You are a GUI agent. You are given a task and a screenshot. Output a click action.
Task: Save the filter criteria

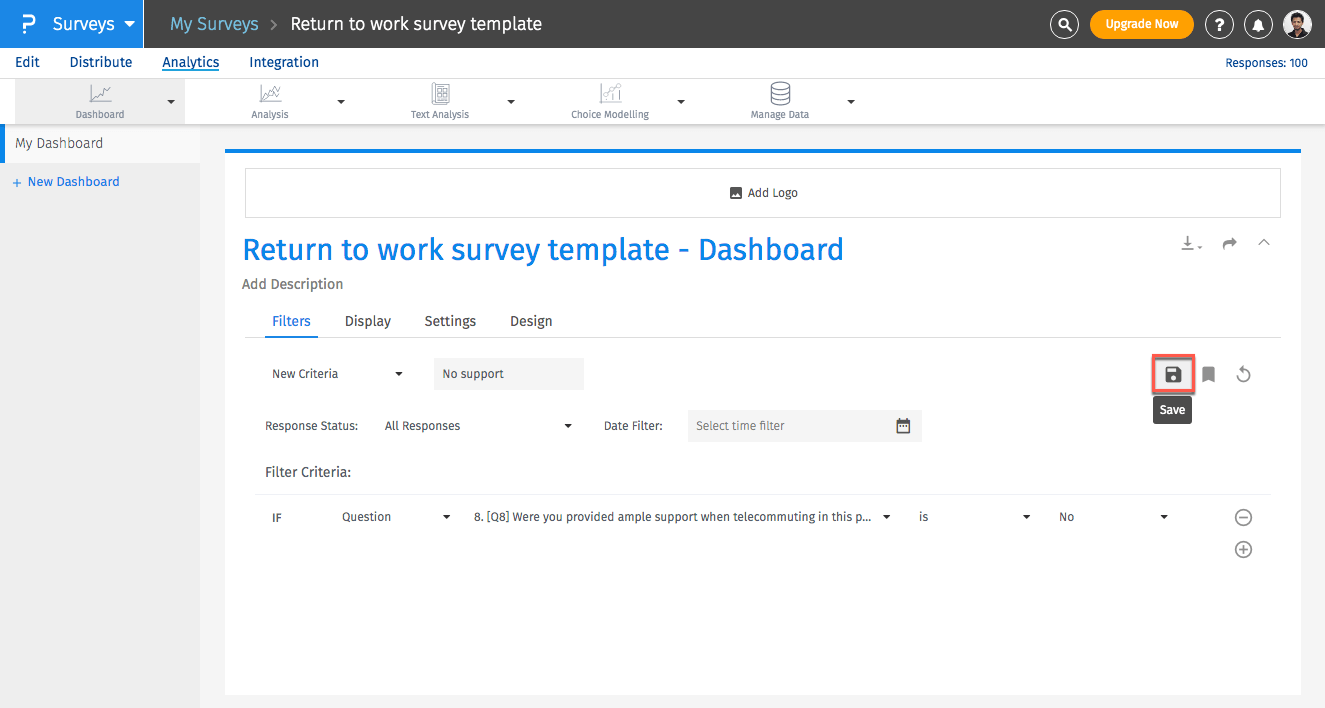click(1172, 373)
